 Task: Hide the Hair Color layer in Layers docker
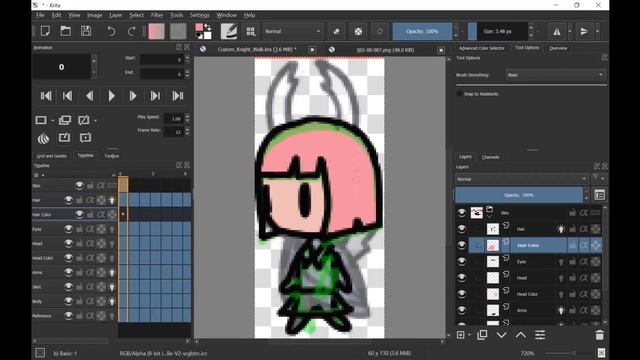pyautogui.click(x=462, y=245)
